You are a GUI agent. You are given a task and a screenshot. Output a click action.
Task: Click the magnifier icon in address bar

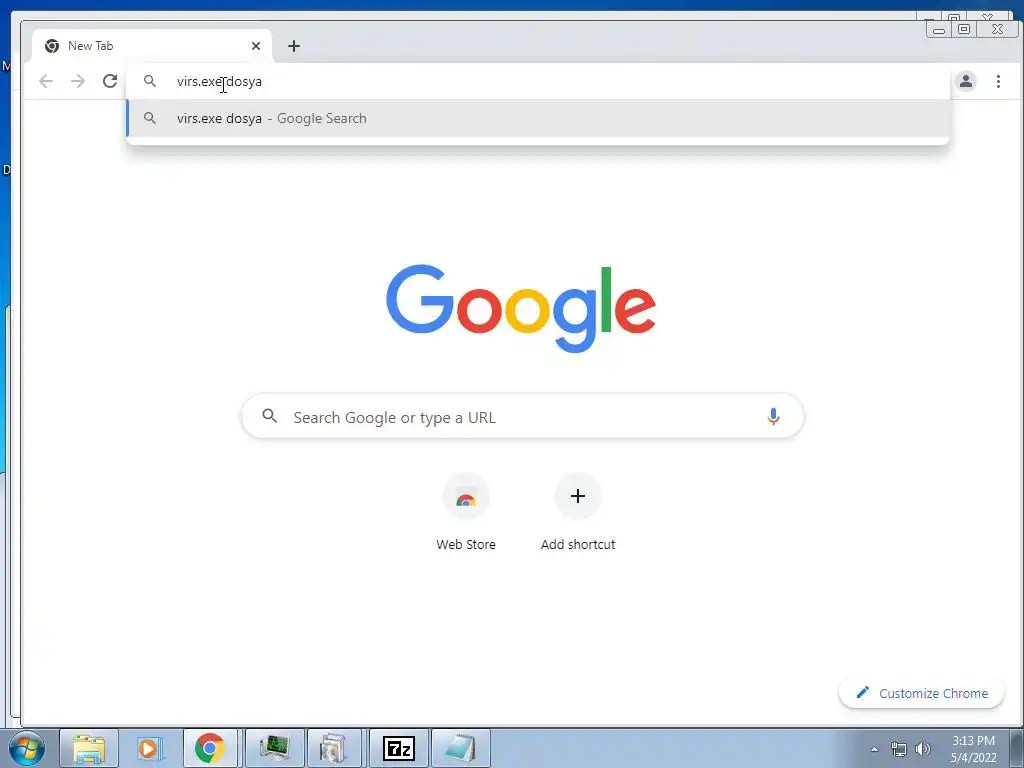pos(150,81)
